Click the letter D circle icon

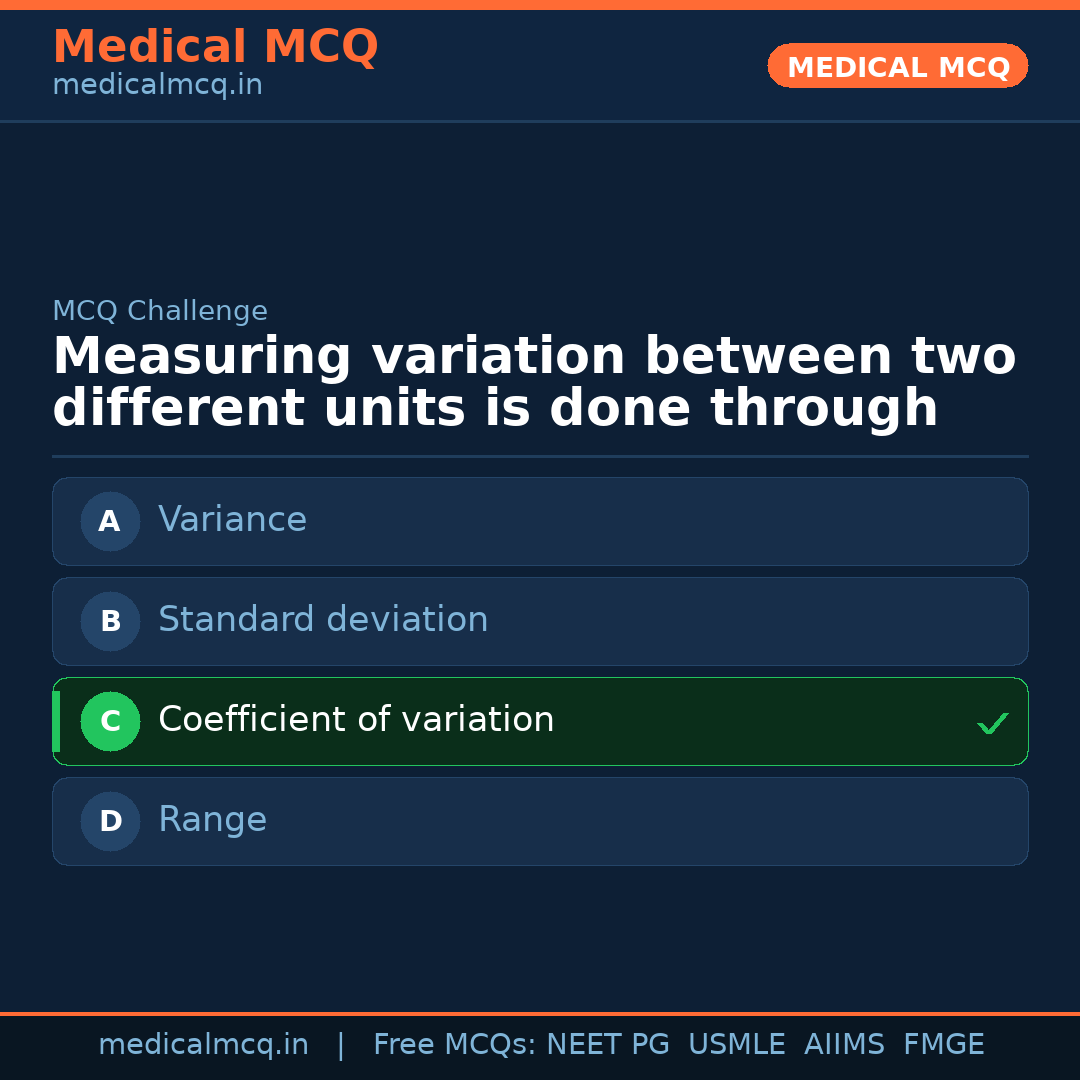pyautogui.click(x=110, y=821)
